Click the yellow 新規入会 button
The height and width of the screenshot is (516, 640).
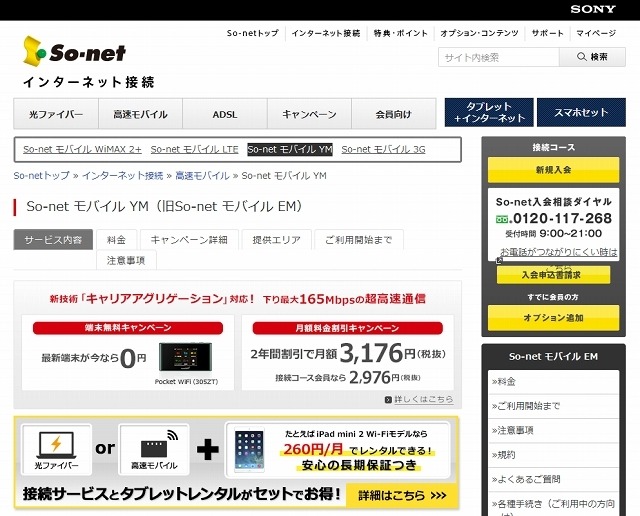pyautogui.click(x=553, y=170)
